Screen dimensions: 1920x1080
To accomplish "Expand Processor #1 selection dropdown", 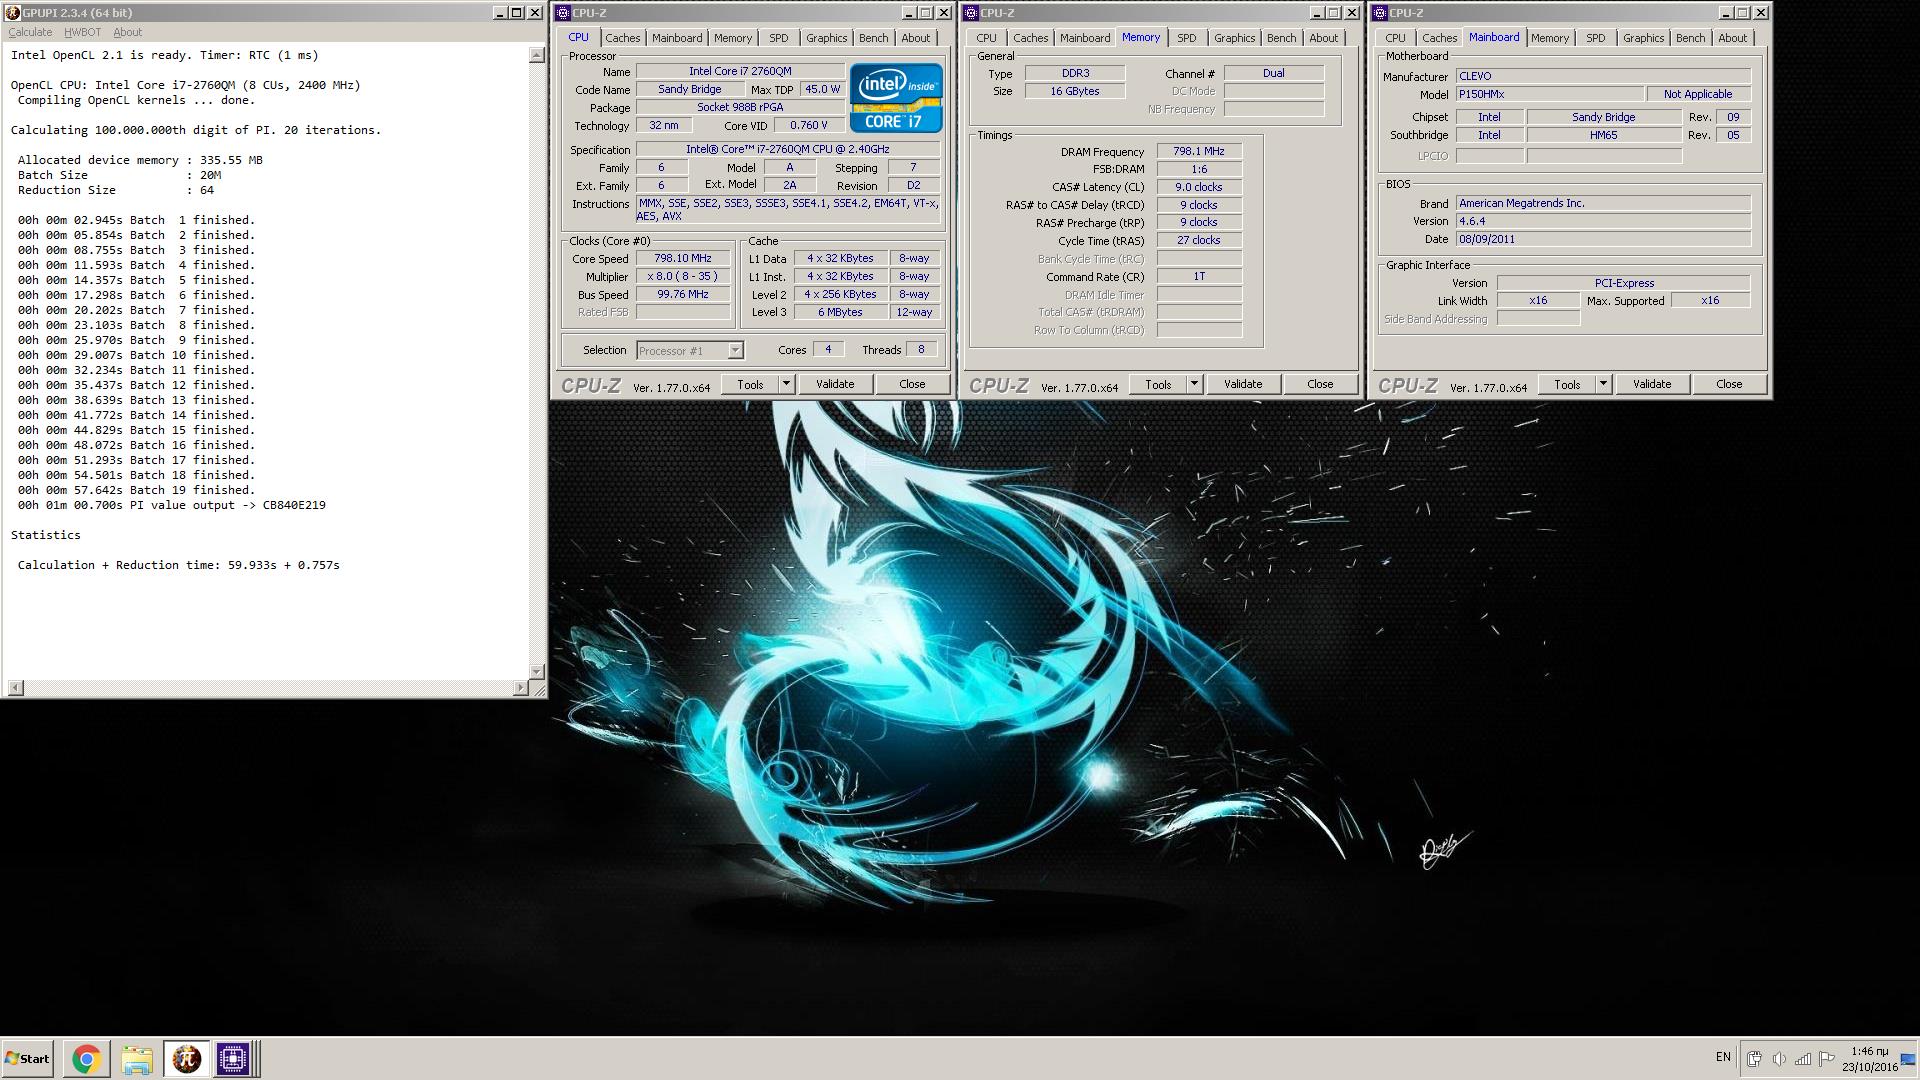I will click(x=735, y=351).
